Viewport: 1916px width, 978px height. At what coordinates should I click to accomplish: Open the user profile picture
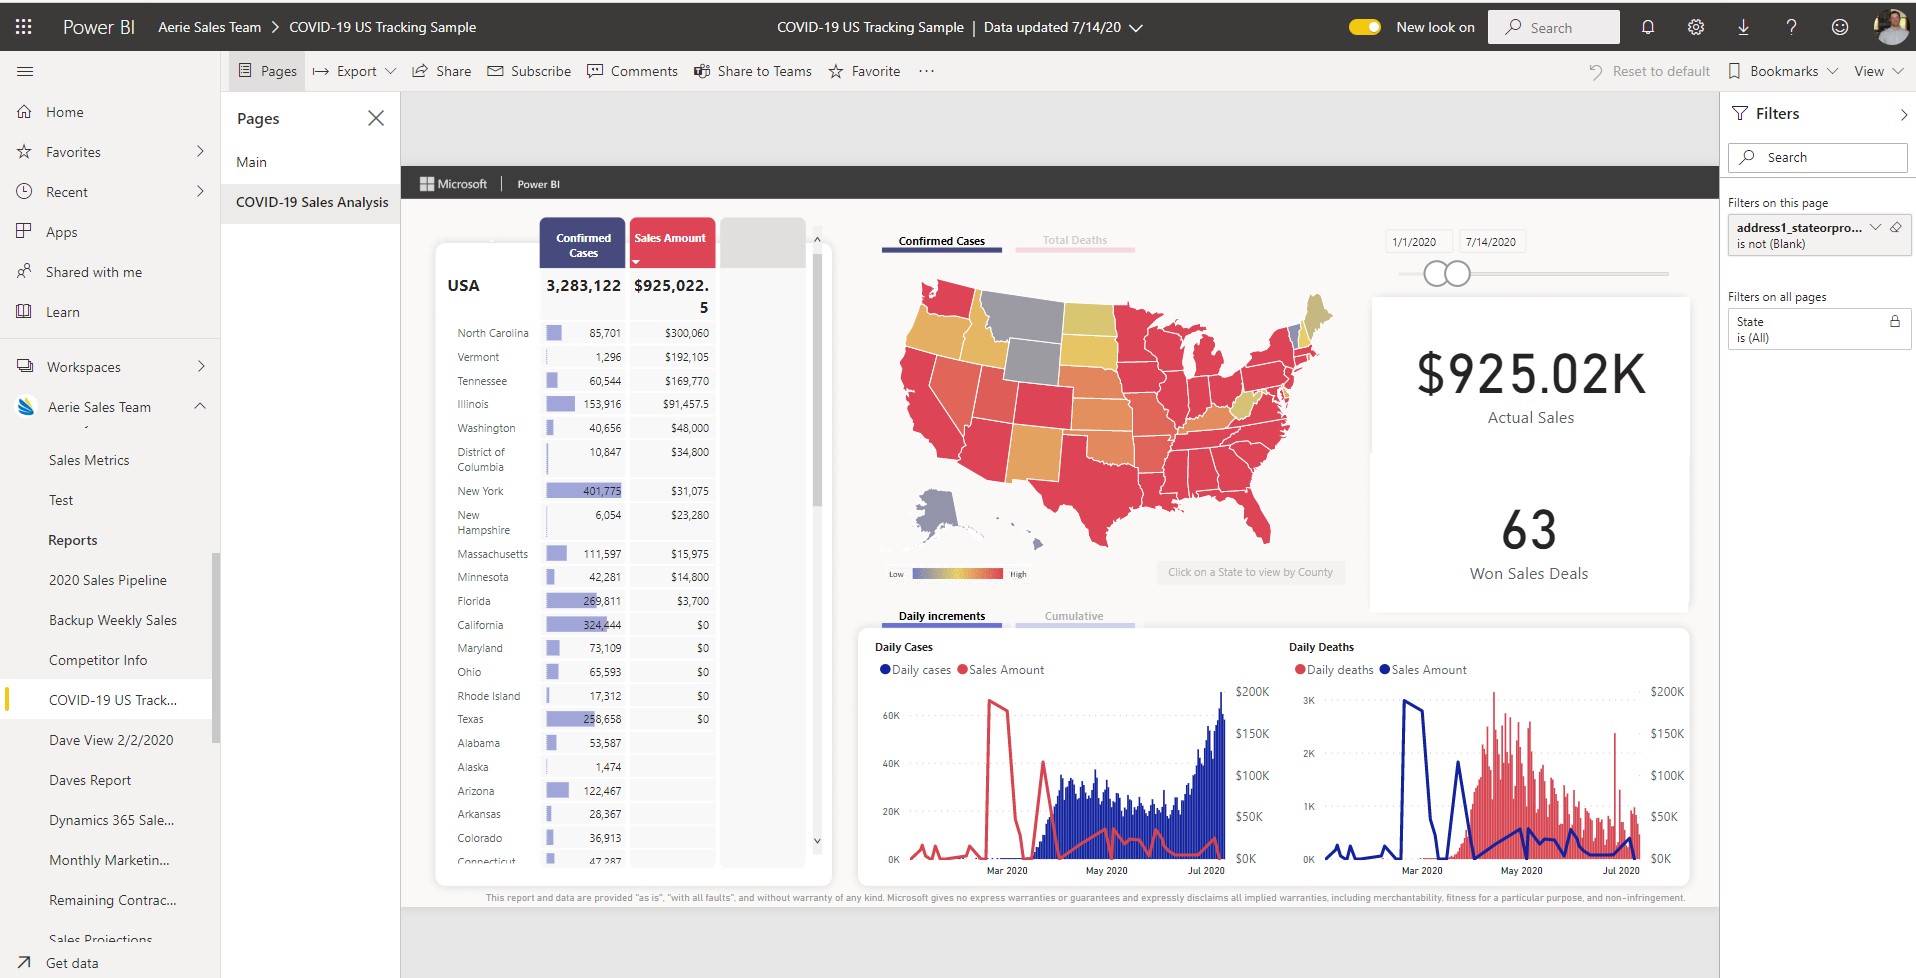(1891, 27)
